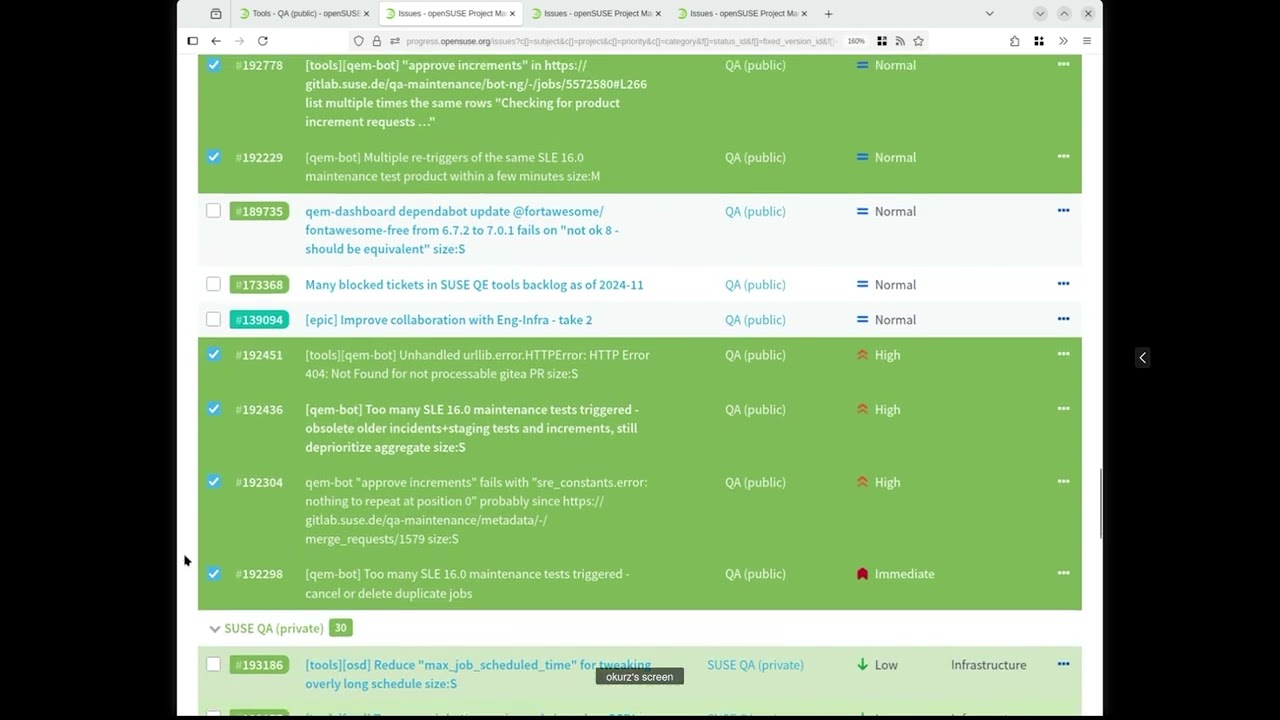
Task: Open actions menu for issue #192451
Action: pos(1063,354)
